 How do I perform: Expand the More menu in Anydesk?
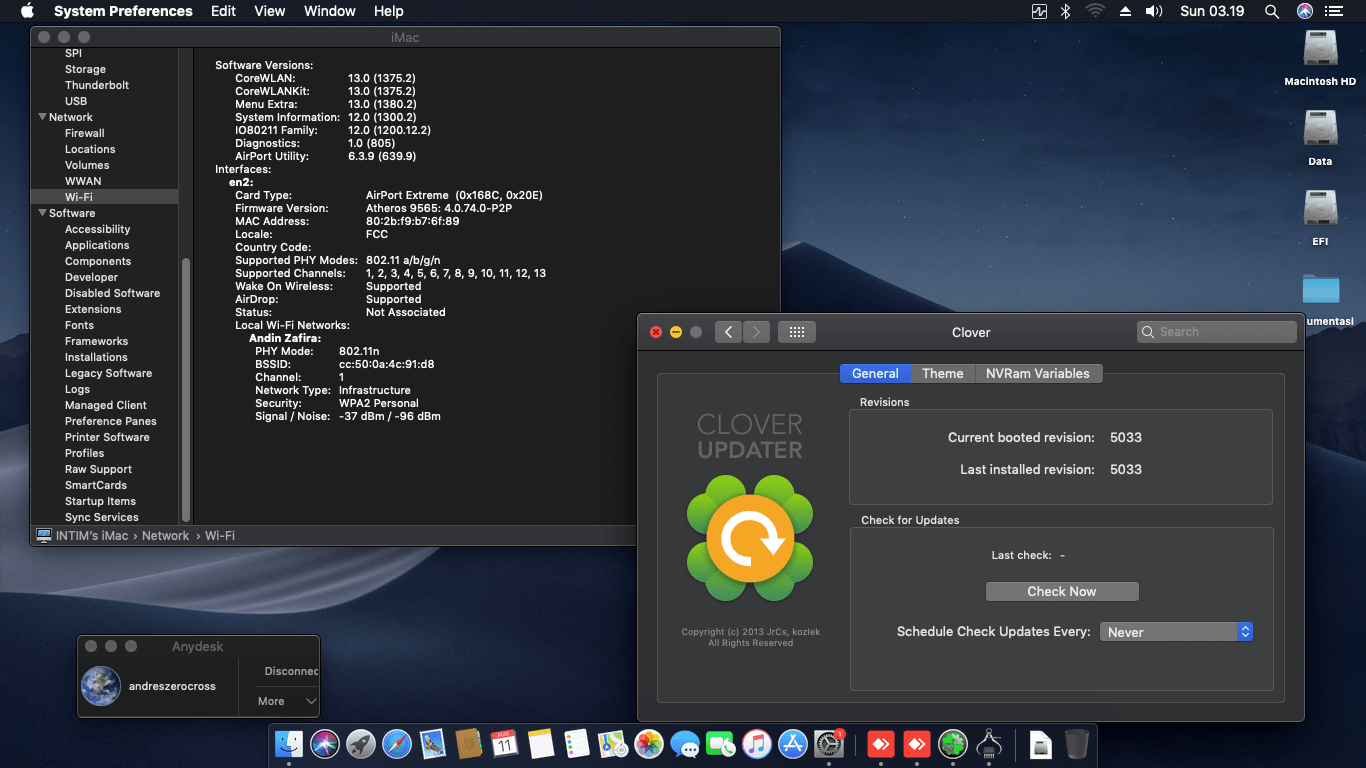coord(287,701)
